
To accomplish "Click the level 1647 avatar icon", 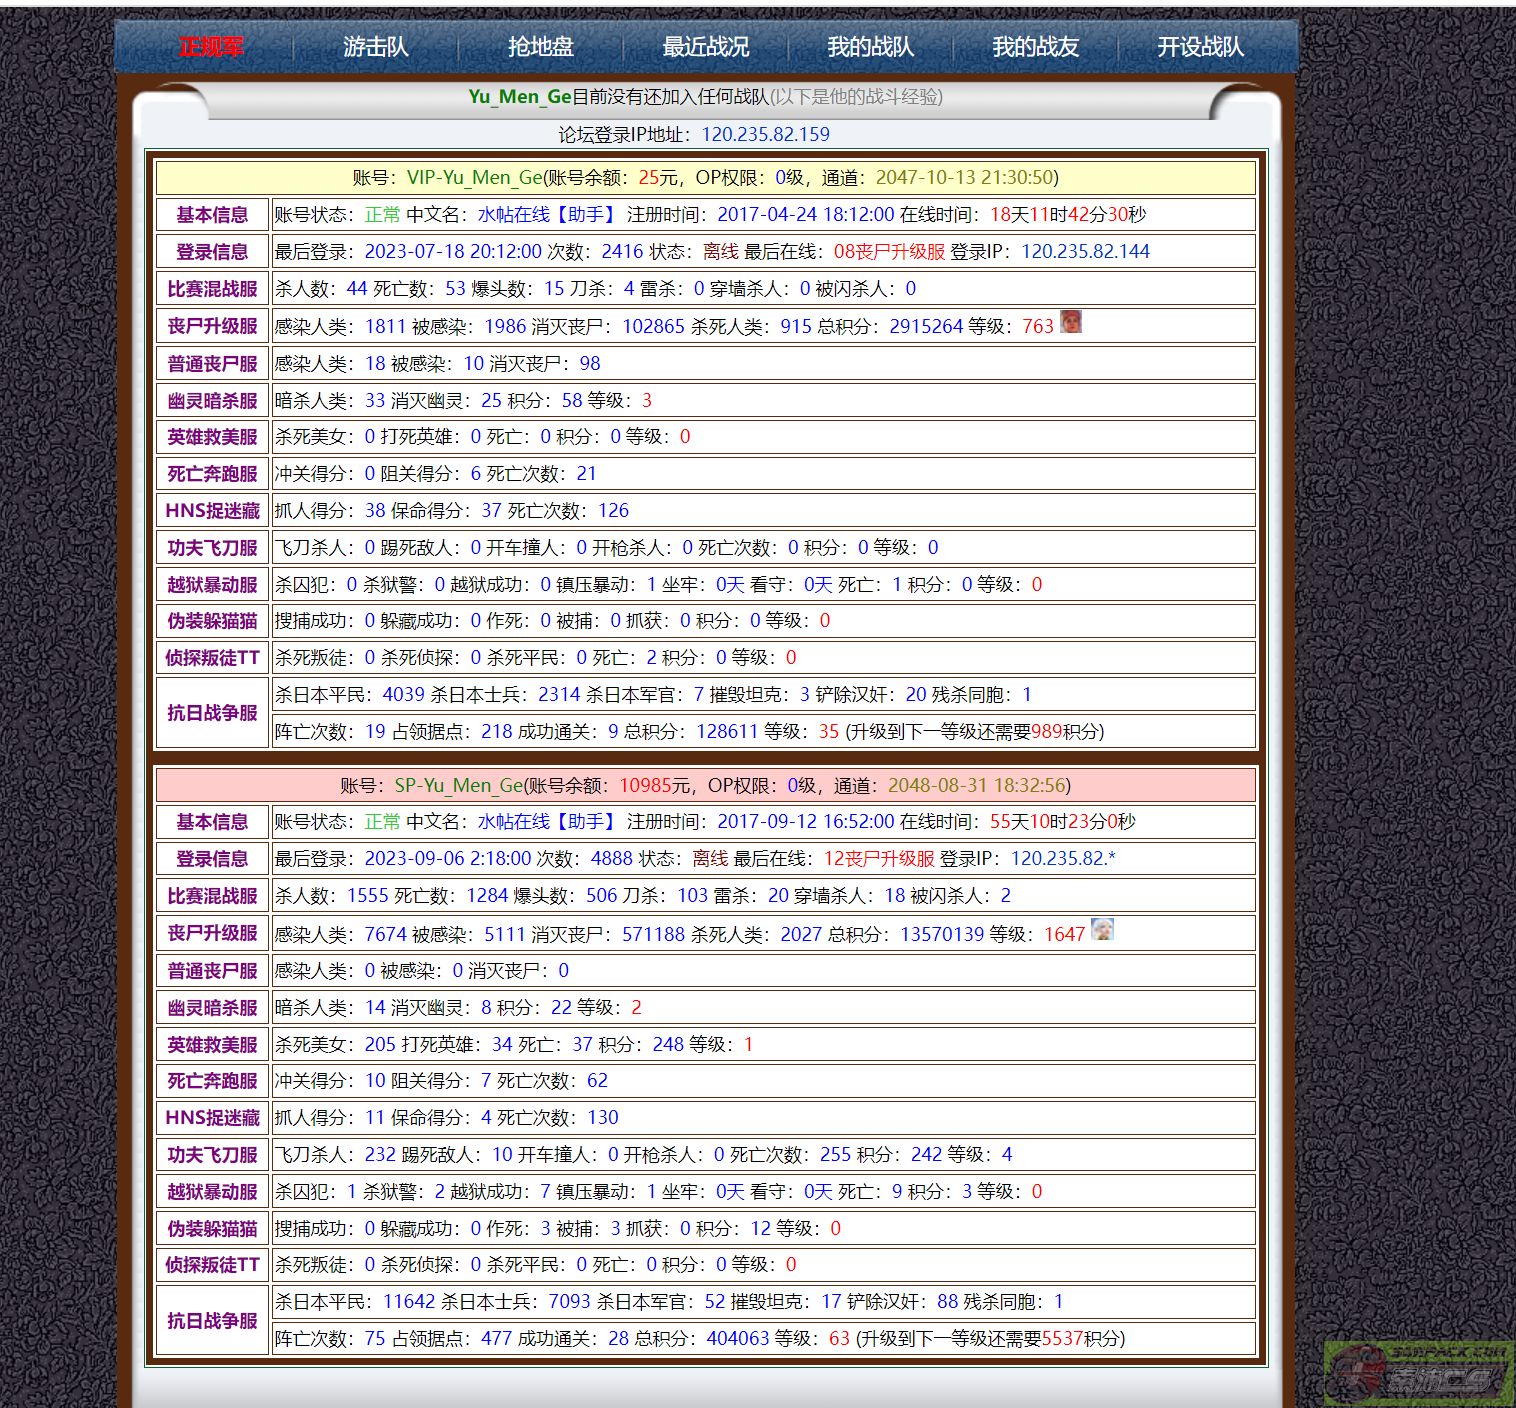I will [x=1102, y=930].
